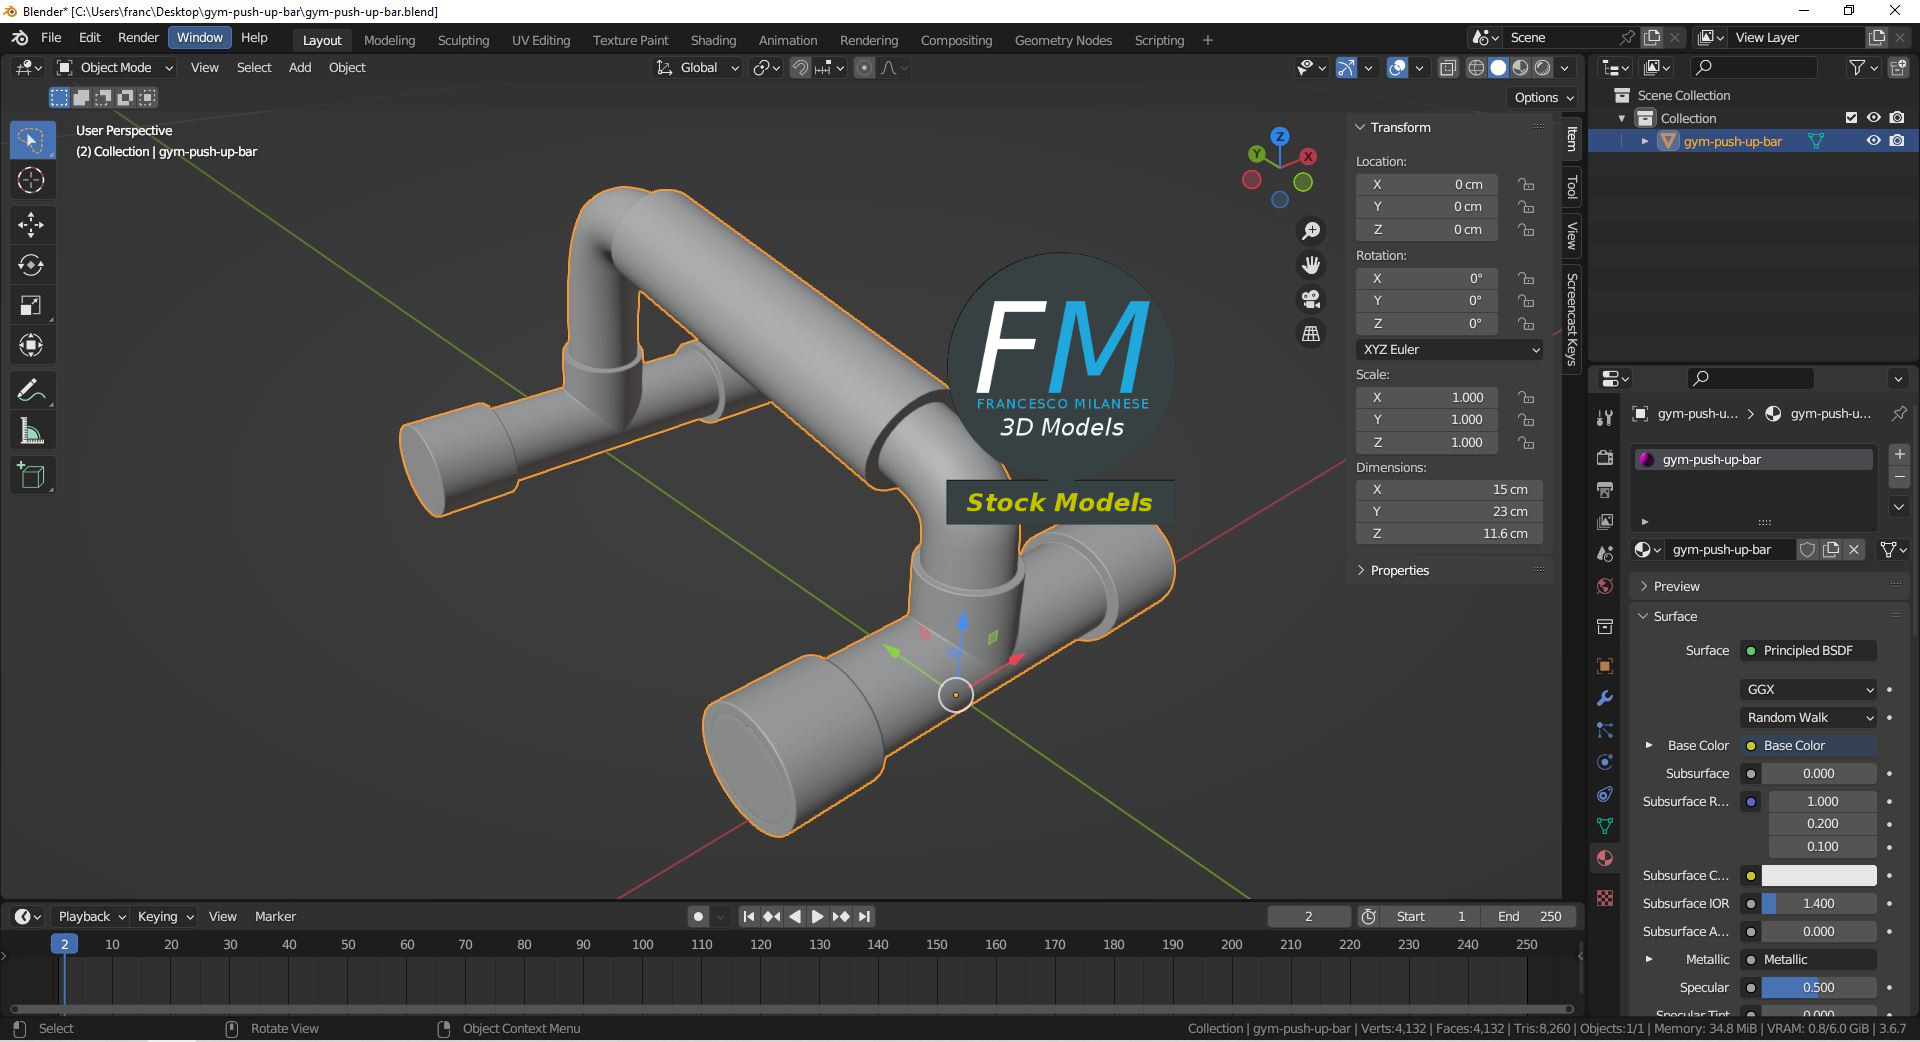1920x1042 pixels.
Task: Choose the Annotate pencil tool
Action: (x=31, y=390)
